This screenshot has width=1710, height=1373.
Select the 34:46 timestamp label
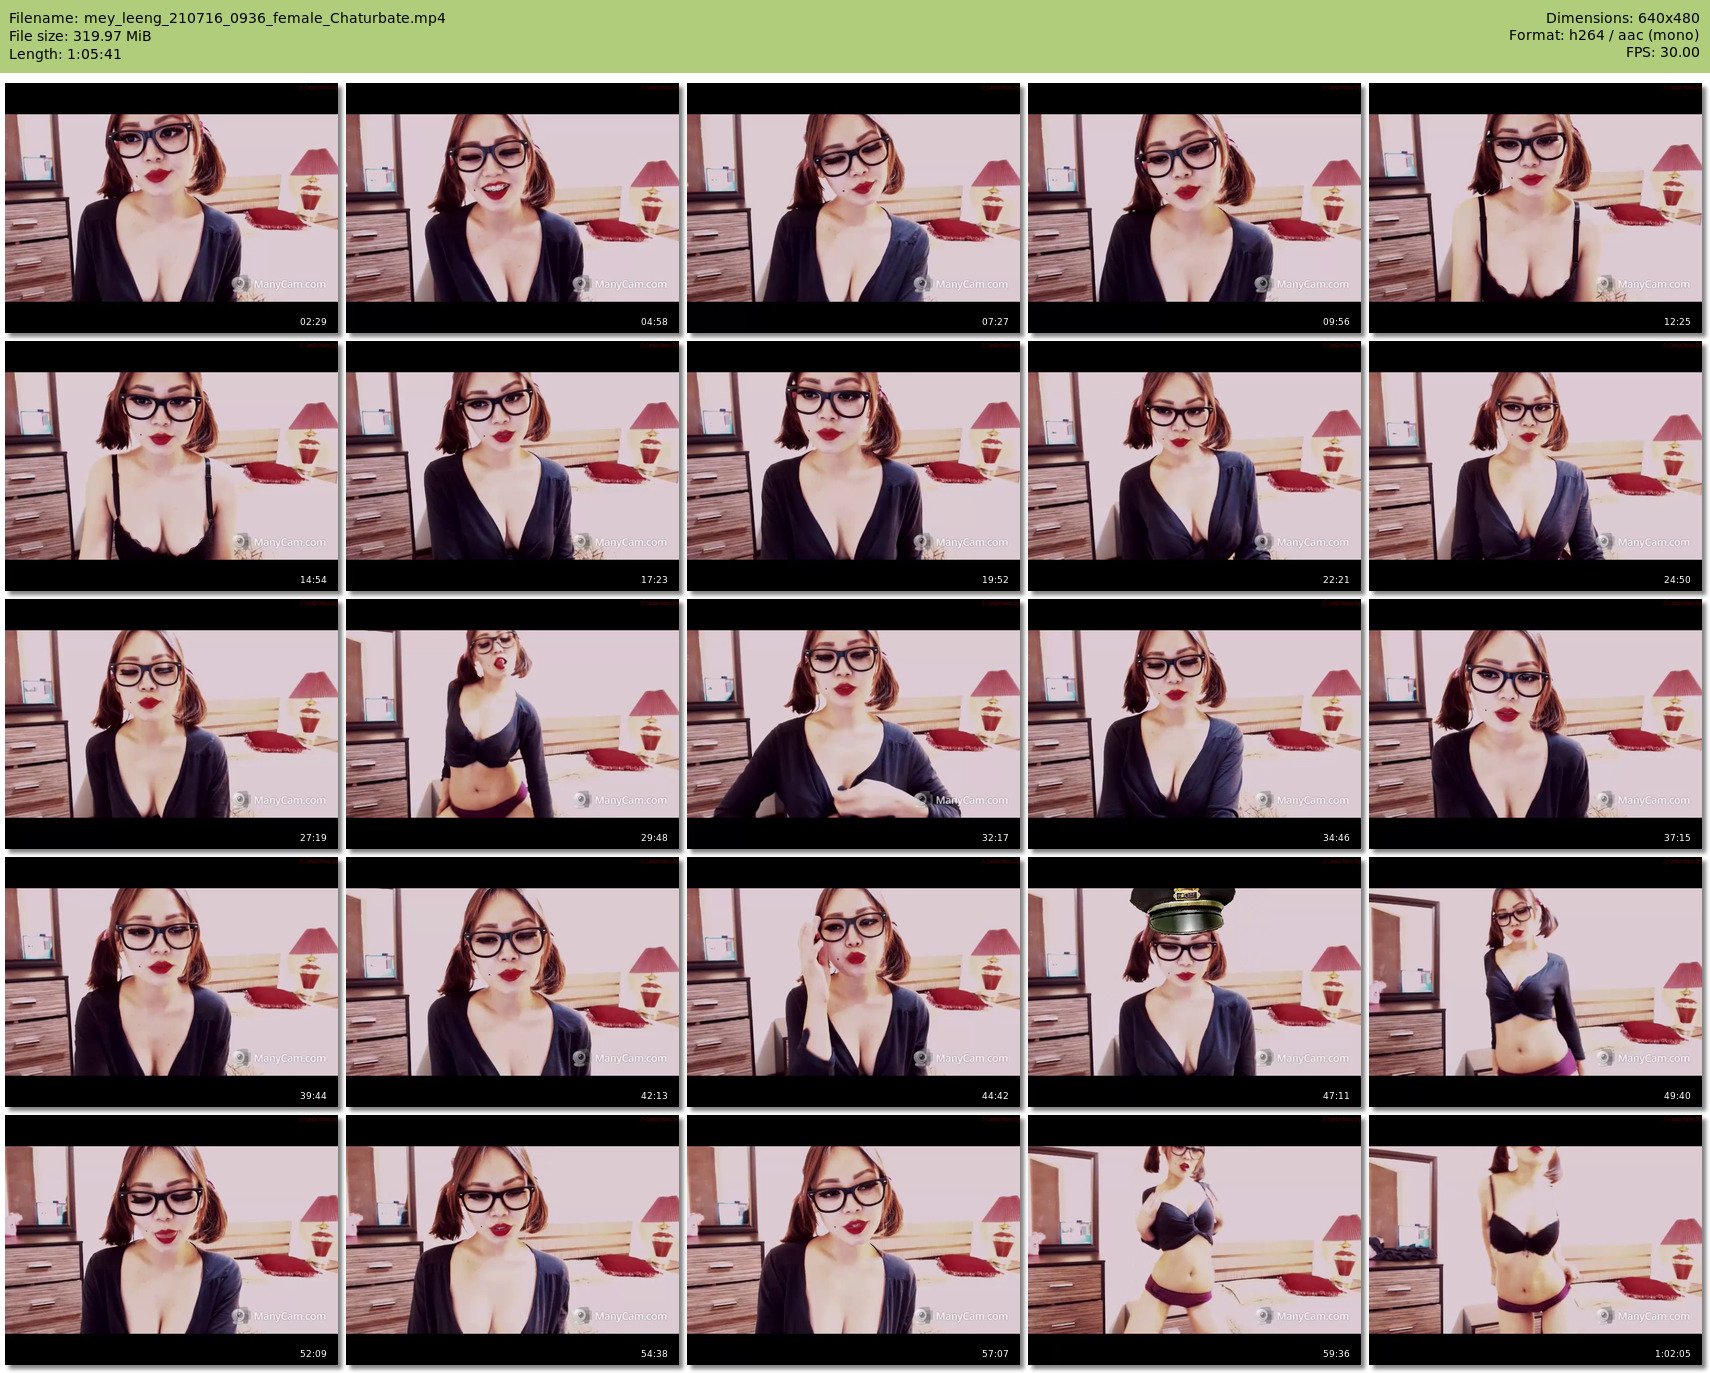click(1335, 838)
